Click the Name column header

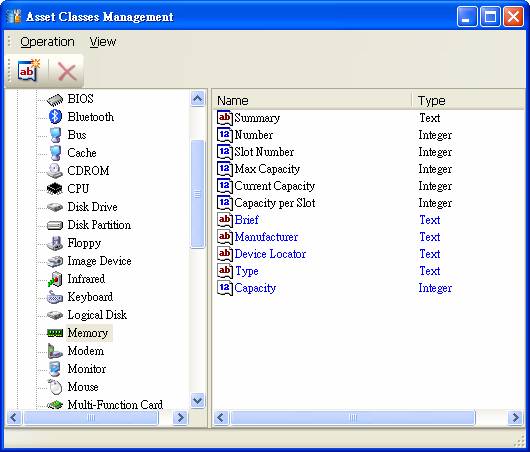(312, 100)
